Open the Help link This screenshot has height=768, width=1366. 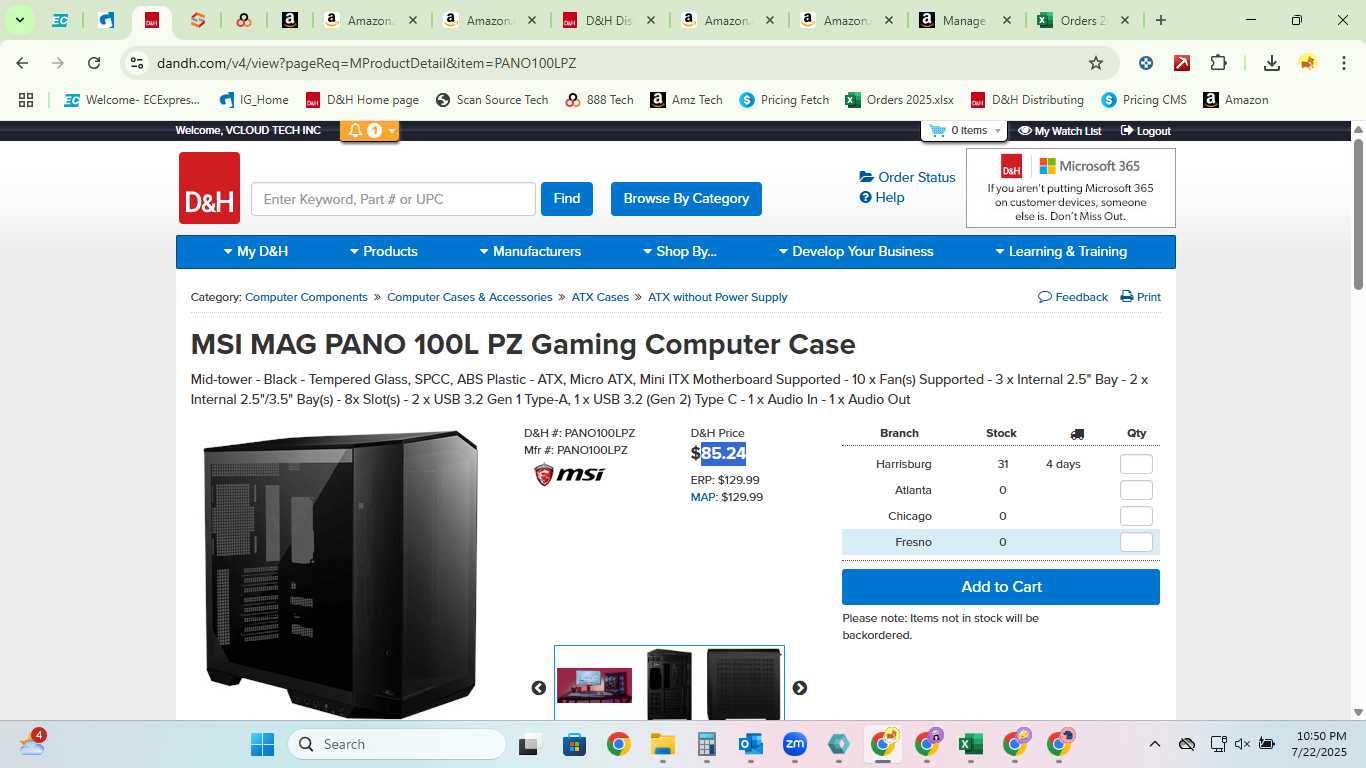pos(882,197)
